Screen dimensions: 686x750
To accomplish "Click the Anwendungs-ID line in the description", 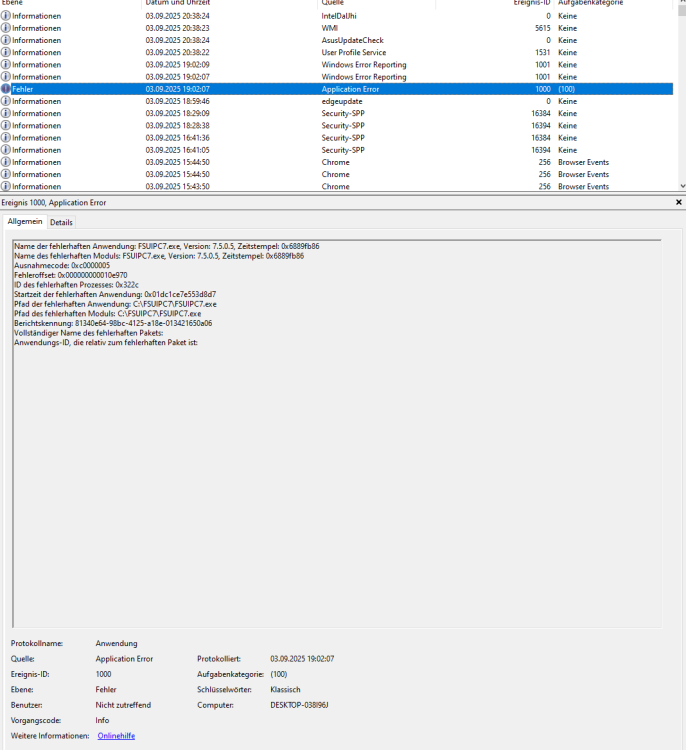I will [x=106, y=342].
